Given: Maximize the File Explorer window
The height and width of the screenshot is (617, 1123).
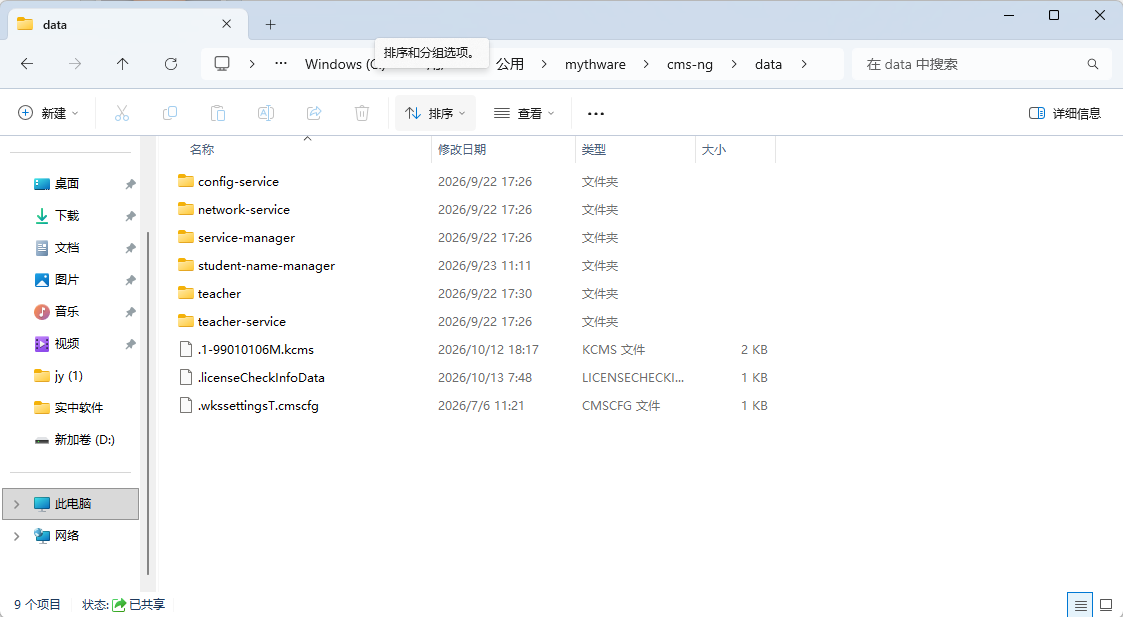Looking at the screenshot, I should [x=1054, y=15].
